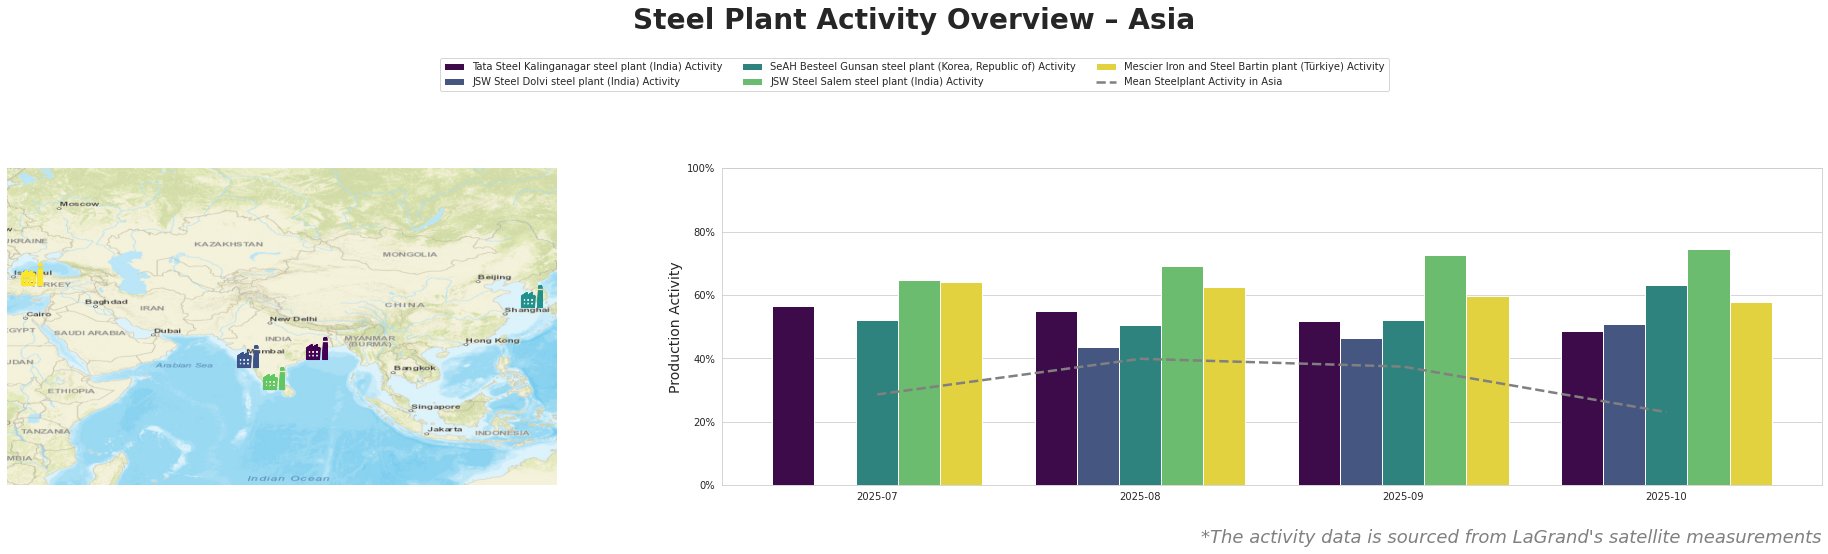This screenshot has width=1828, height=554.
Task: Click the dashed Mean Steelplant Activity legend marker
Action: coord(1106,82)
